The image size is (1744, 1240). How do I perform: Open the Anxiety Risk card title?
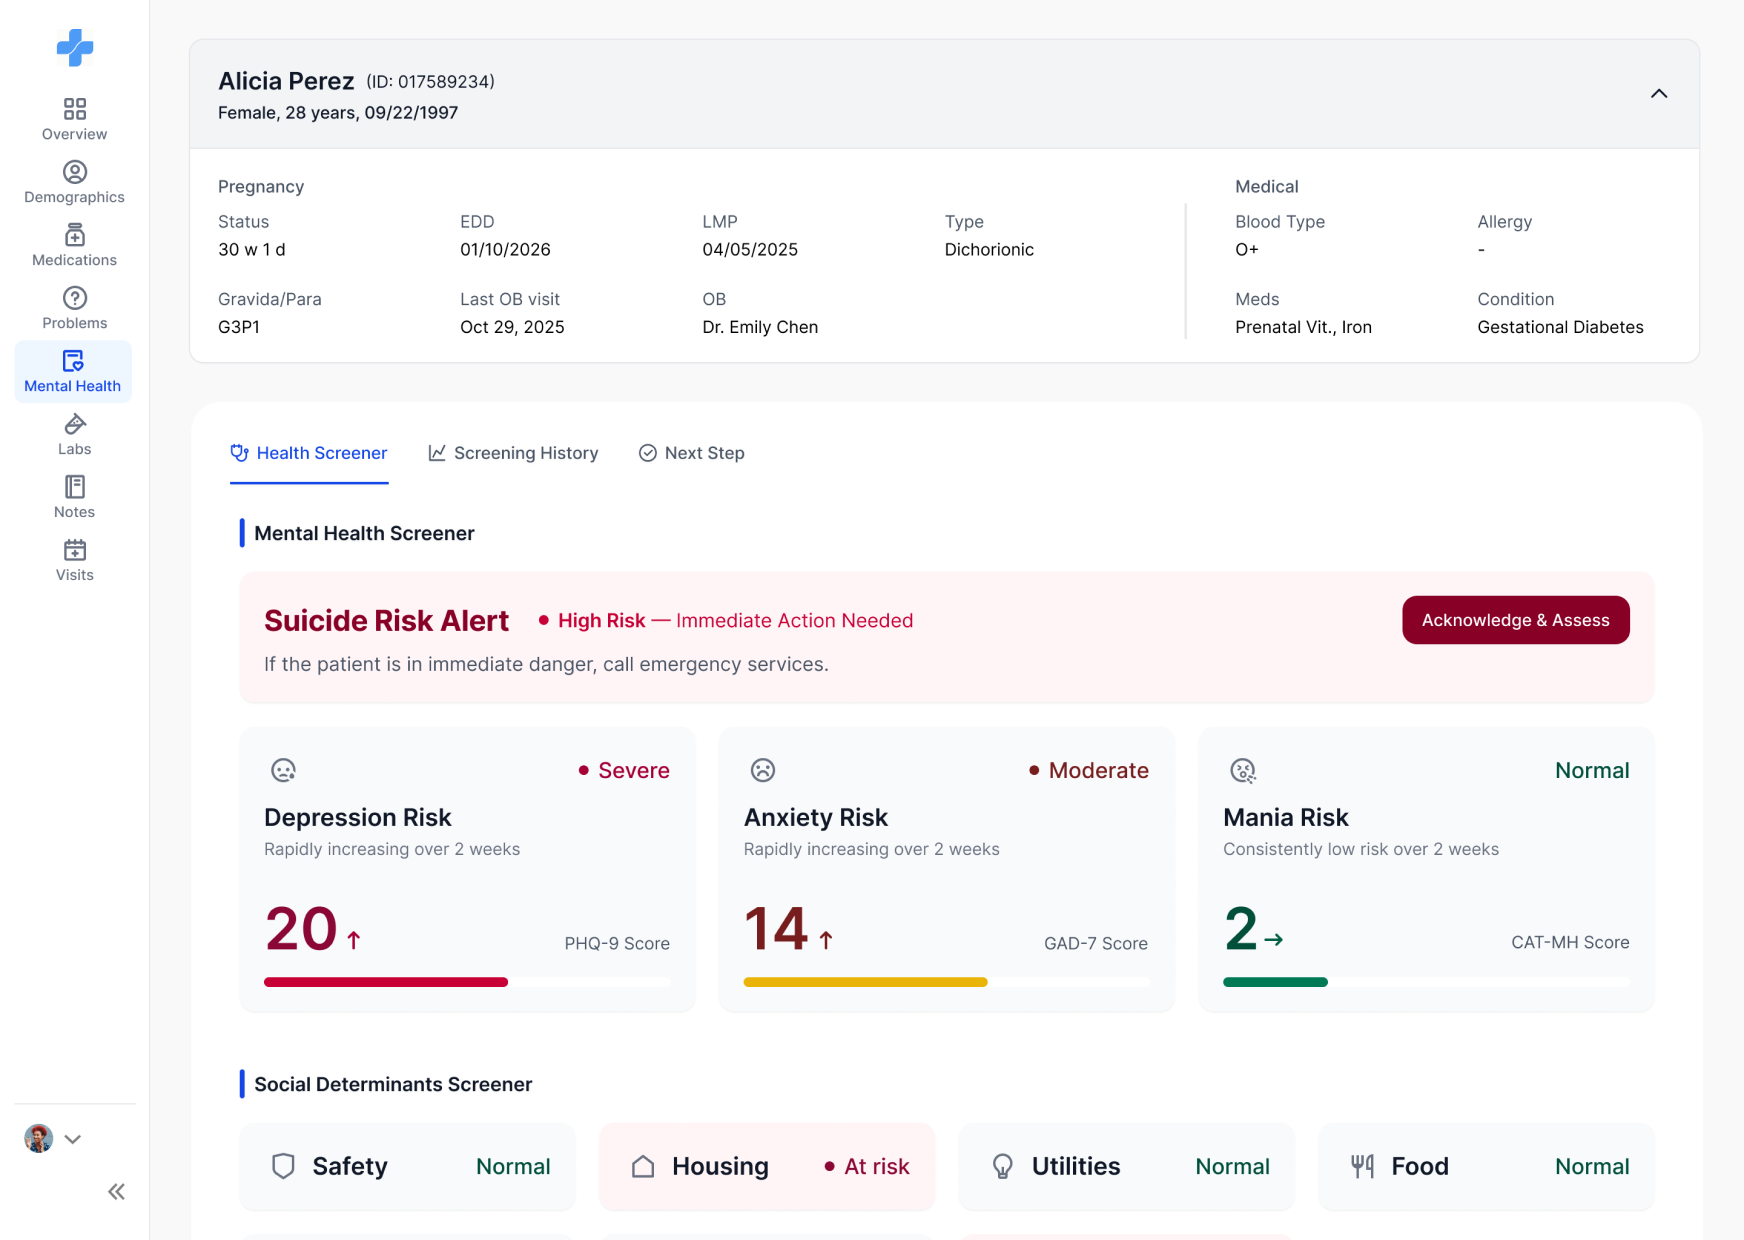816,817
